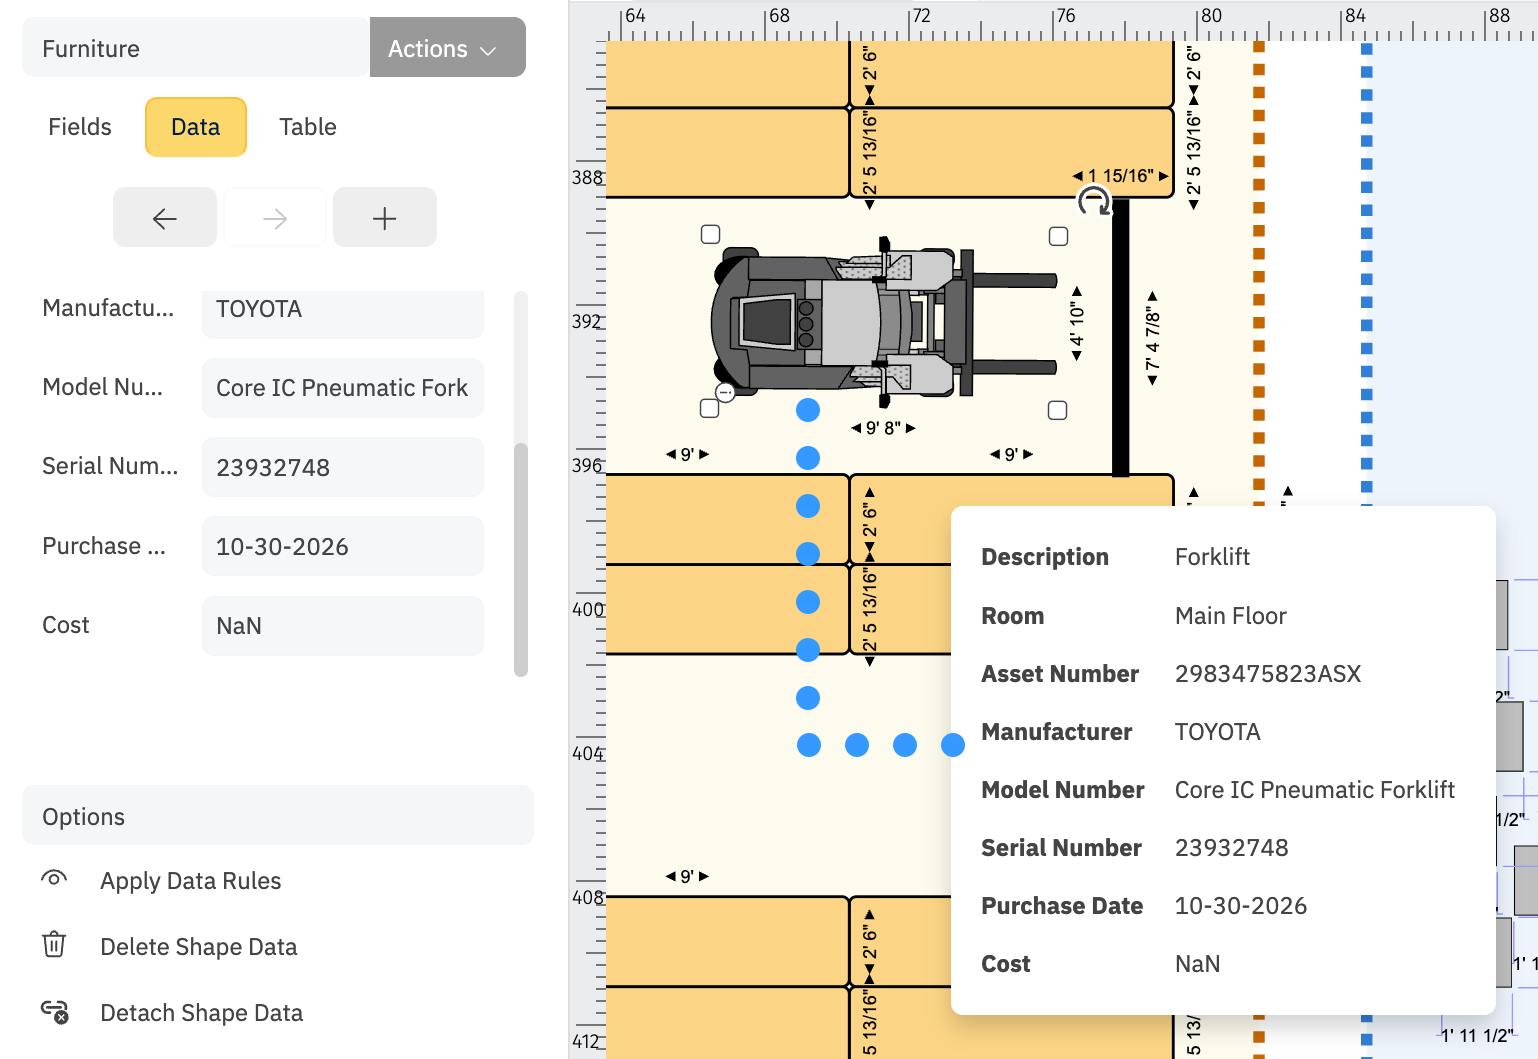
Task: Click the black wall segment shape
Action: (1121, 338)
